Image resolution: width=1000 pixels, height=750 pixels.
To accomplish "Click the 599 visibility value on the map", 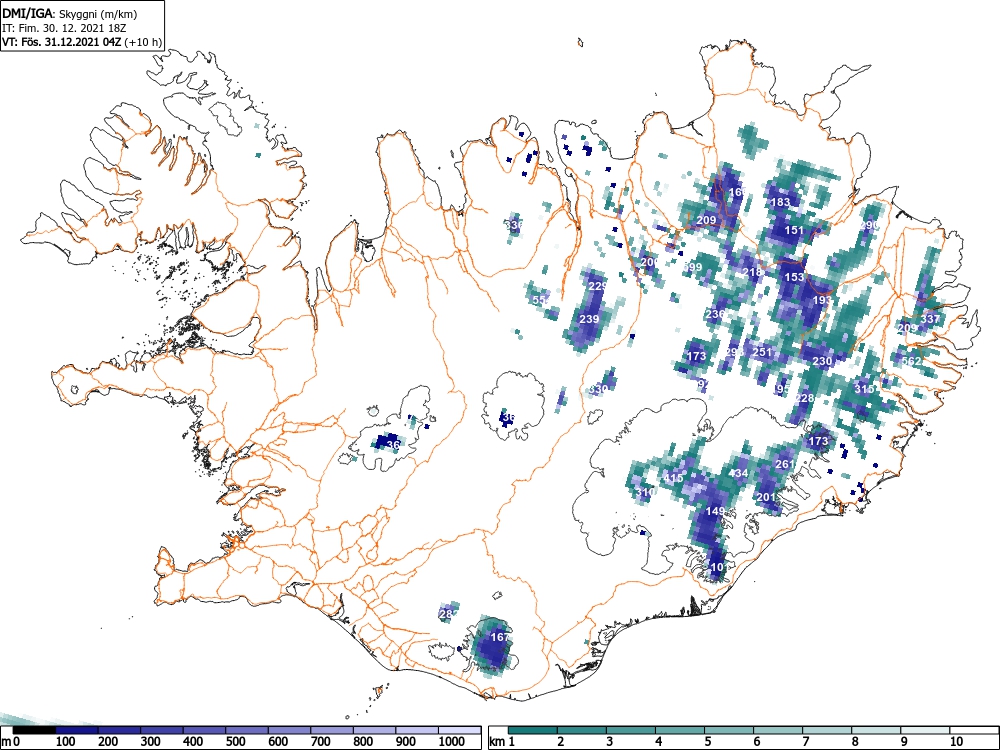I will (692, 267).
